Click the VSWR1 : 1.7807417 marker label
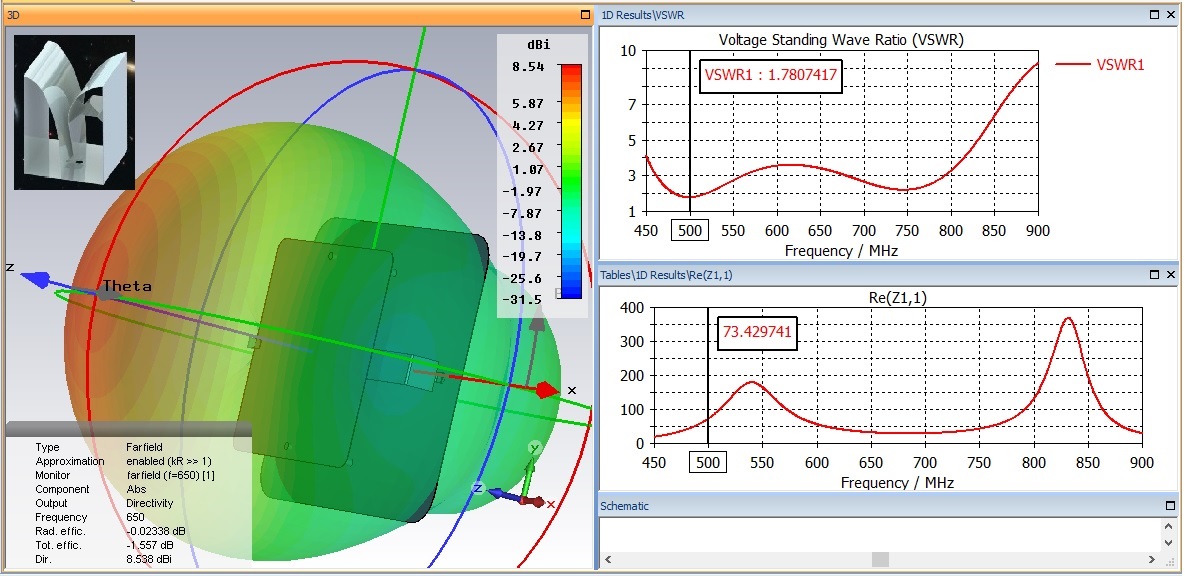 (x=770, y=74)
